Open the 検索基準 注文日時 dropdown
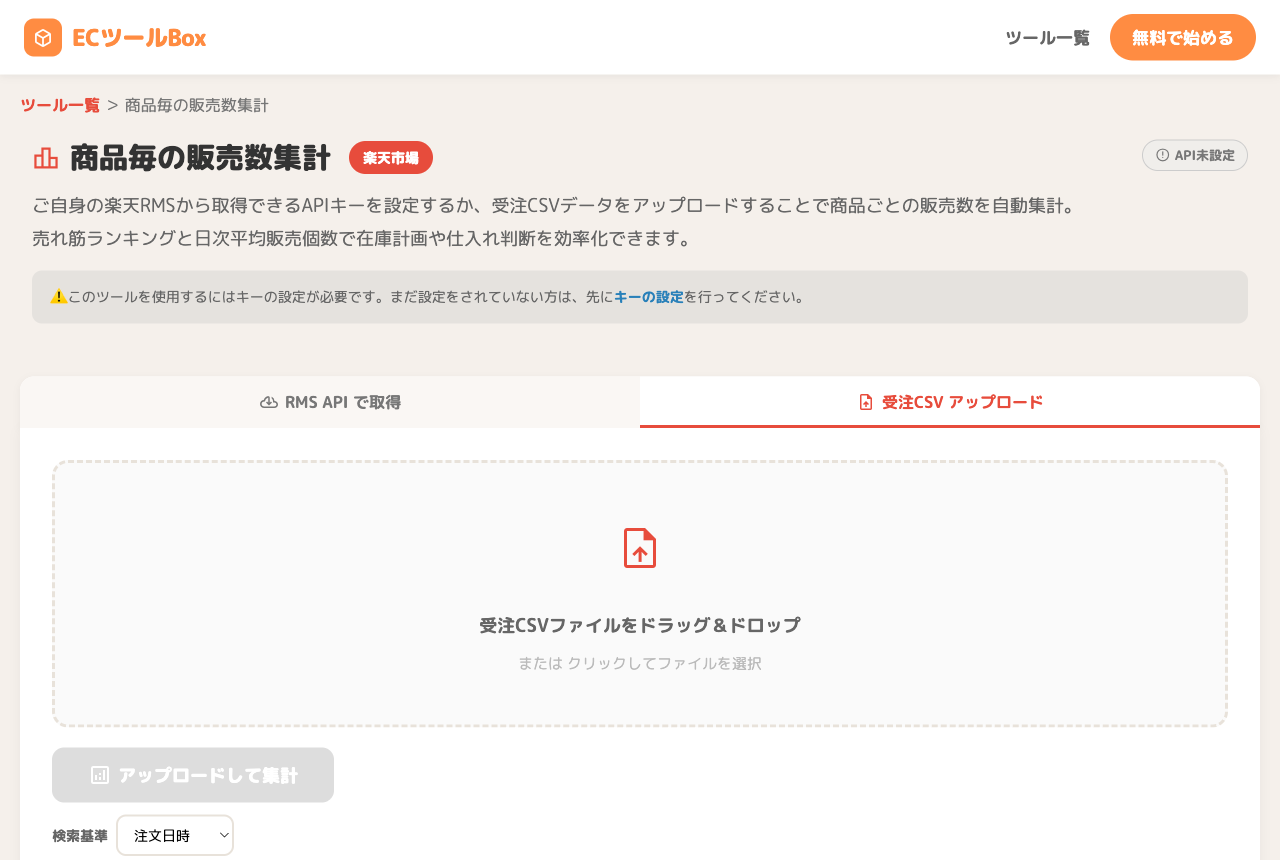The width and height of the screenshot is (1280, 860). click(x=175, y=835)
